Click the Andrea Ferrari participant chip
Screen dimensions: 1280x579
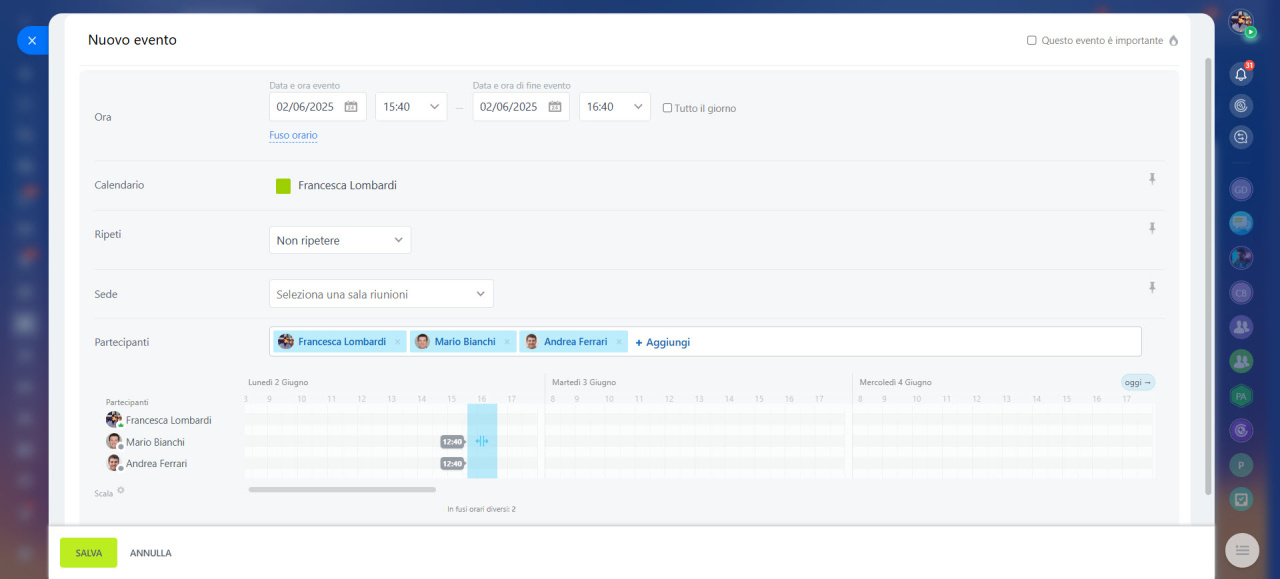(x=574, y=342)
